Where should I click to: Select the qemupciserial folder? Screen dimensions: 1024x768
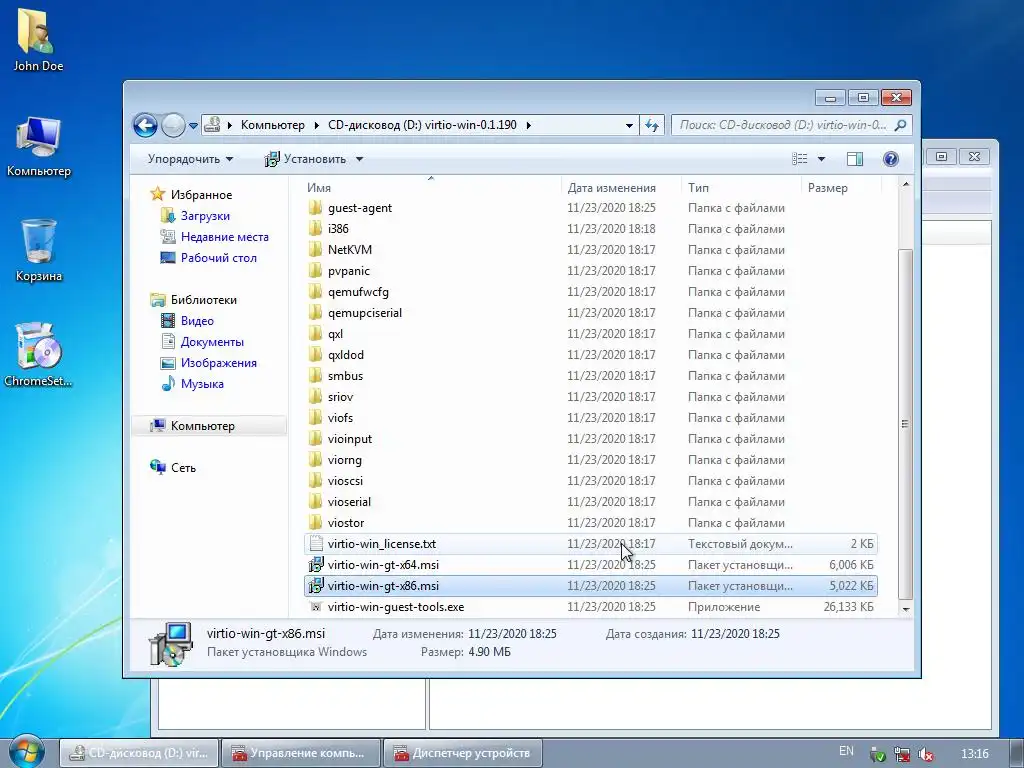[x=365, y=312]
